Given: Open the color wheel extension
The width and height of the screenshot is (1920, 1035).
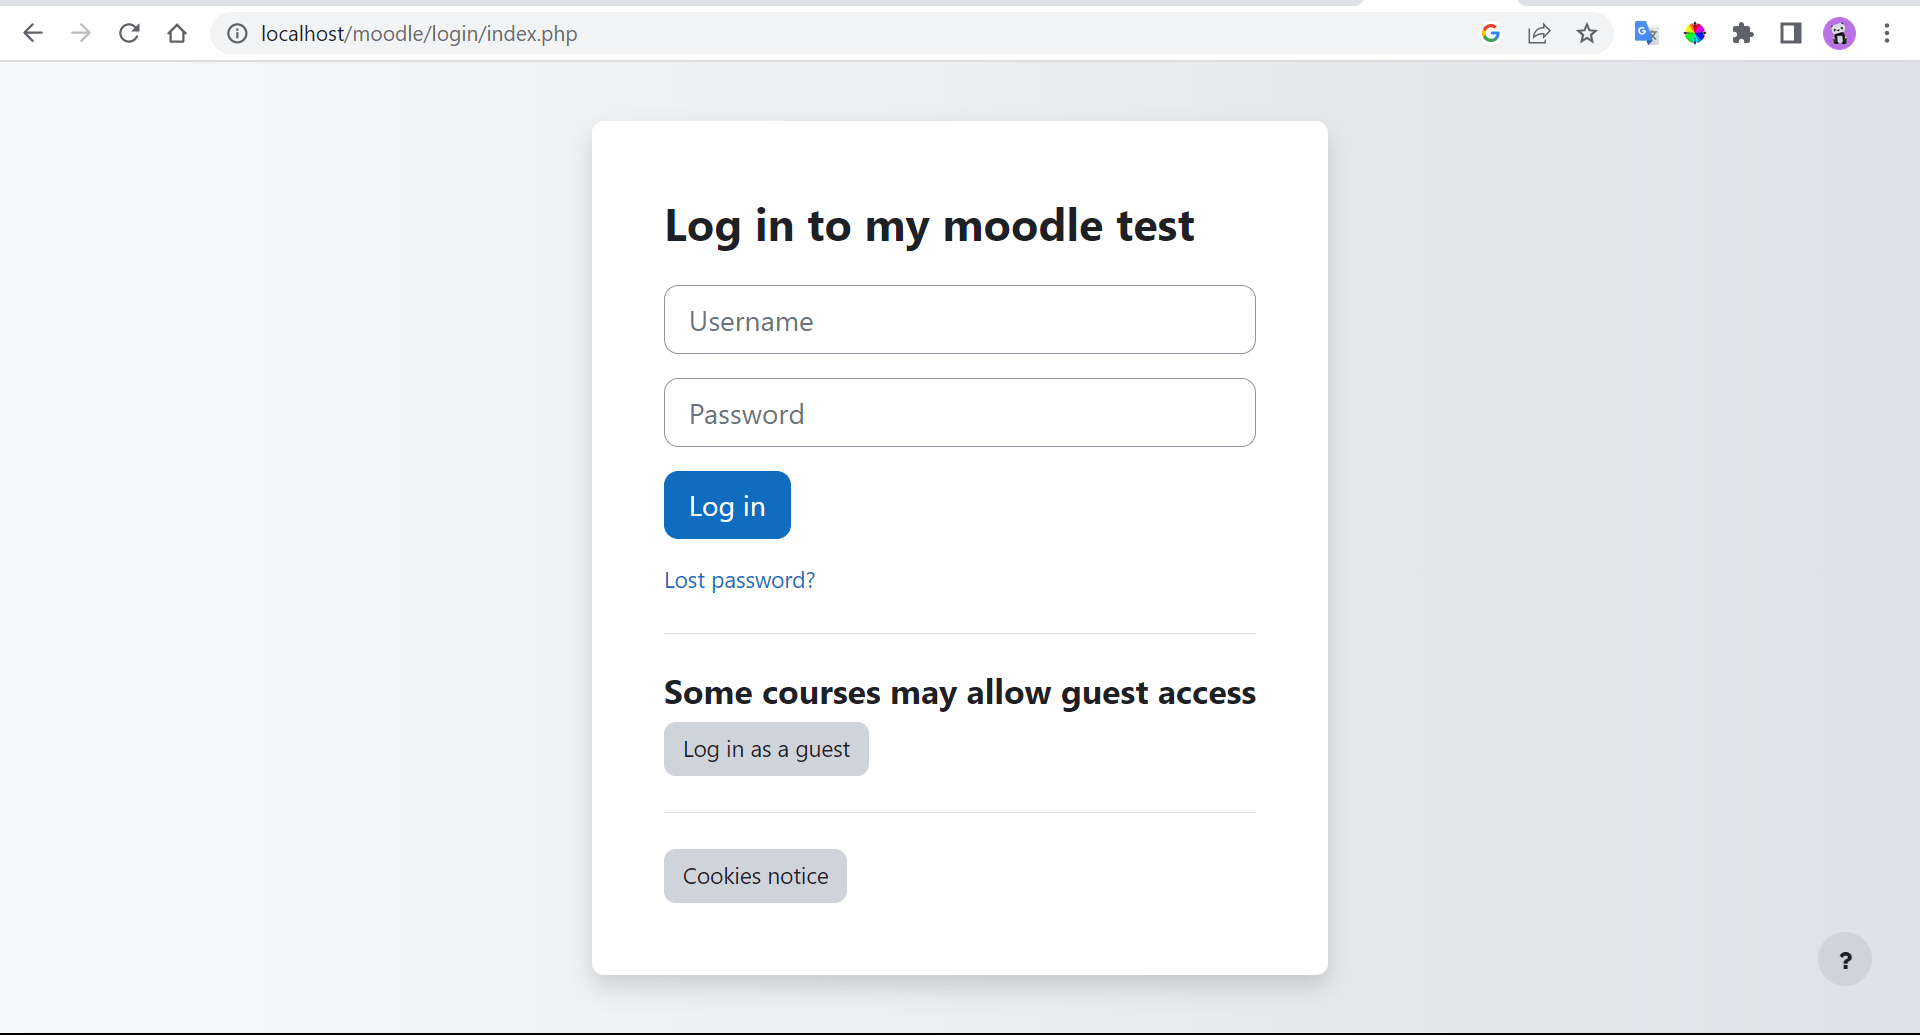Looking at the screenshot, I should pos(1694,33).
